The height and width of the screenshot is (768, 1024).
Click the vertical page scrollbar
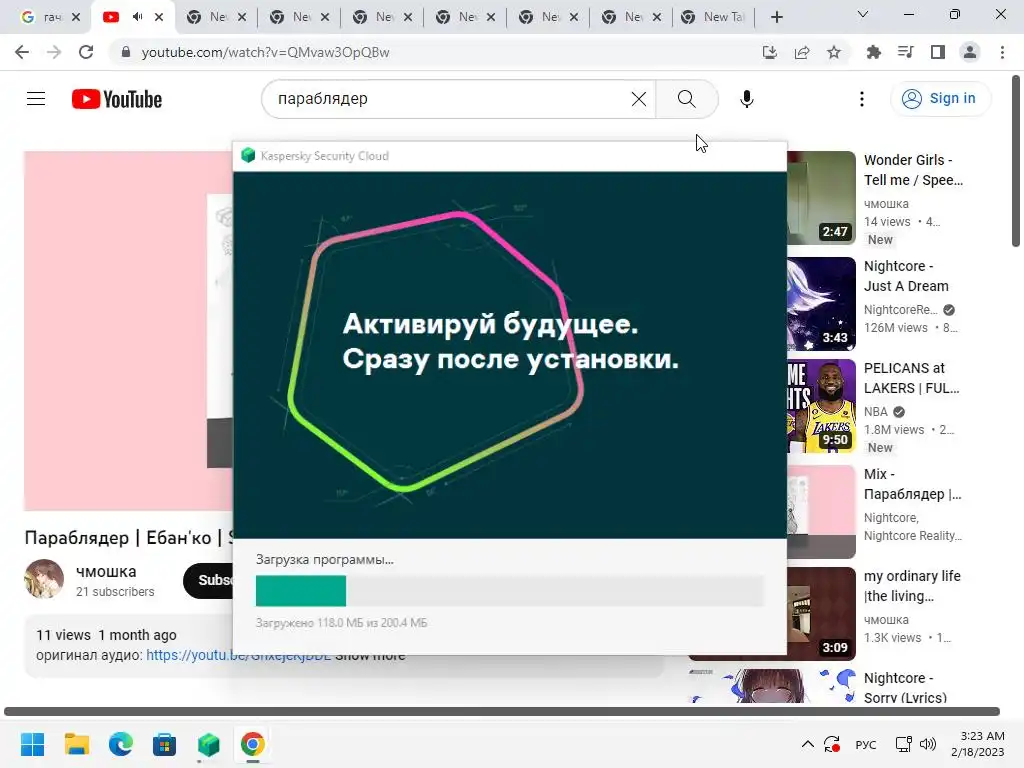click(x=1016, y=161)
